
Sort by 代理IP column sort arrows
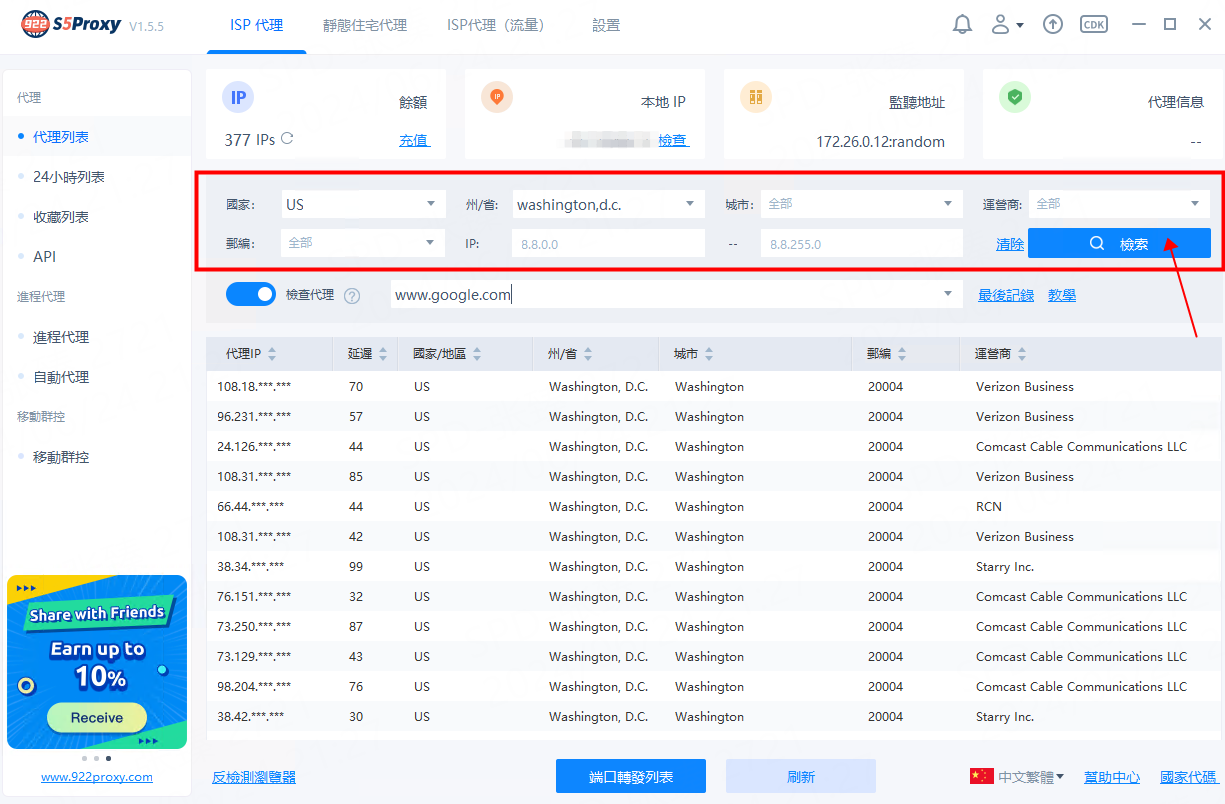272,354
